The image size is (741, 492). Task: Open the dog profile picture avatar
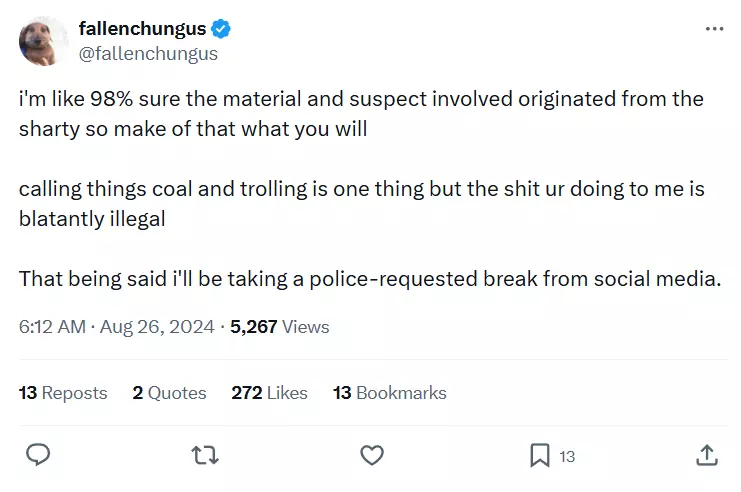point(43,41)
